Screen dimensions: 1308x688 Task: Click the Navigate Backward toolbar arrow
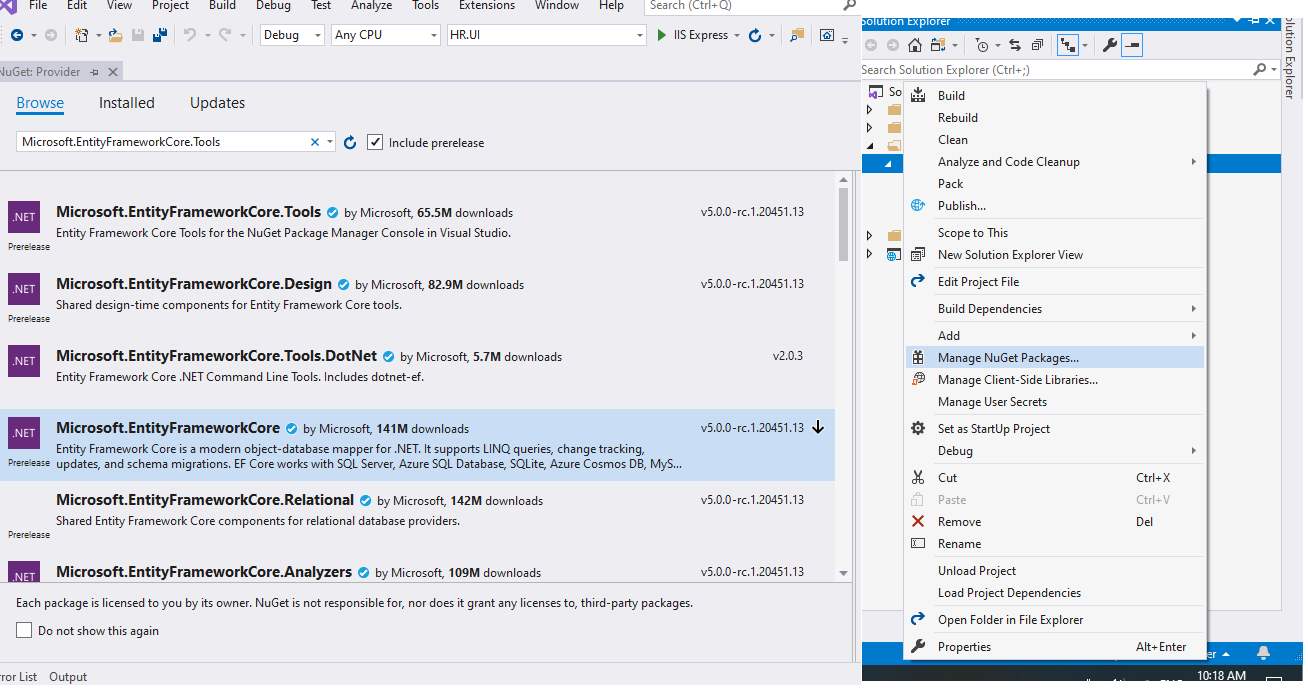pos(19,35)
